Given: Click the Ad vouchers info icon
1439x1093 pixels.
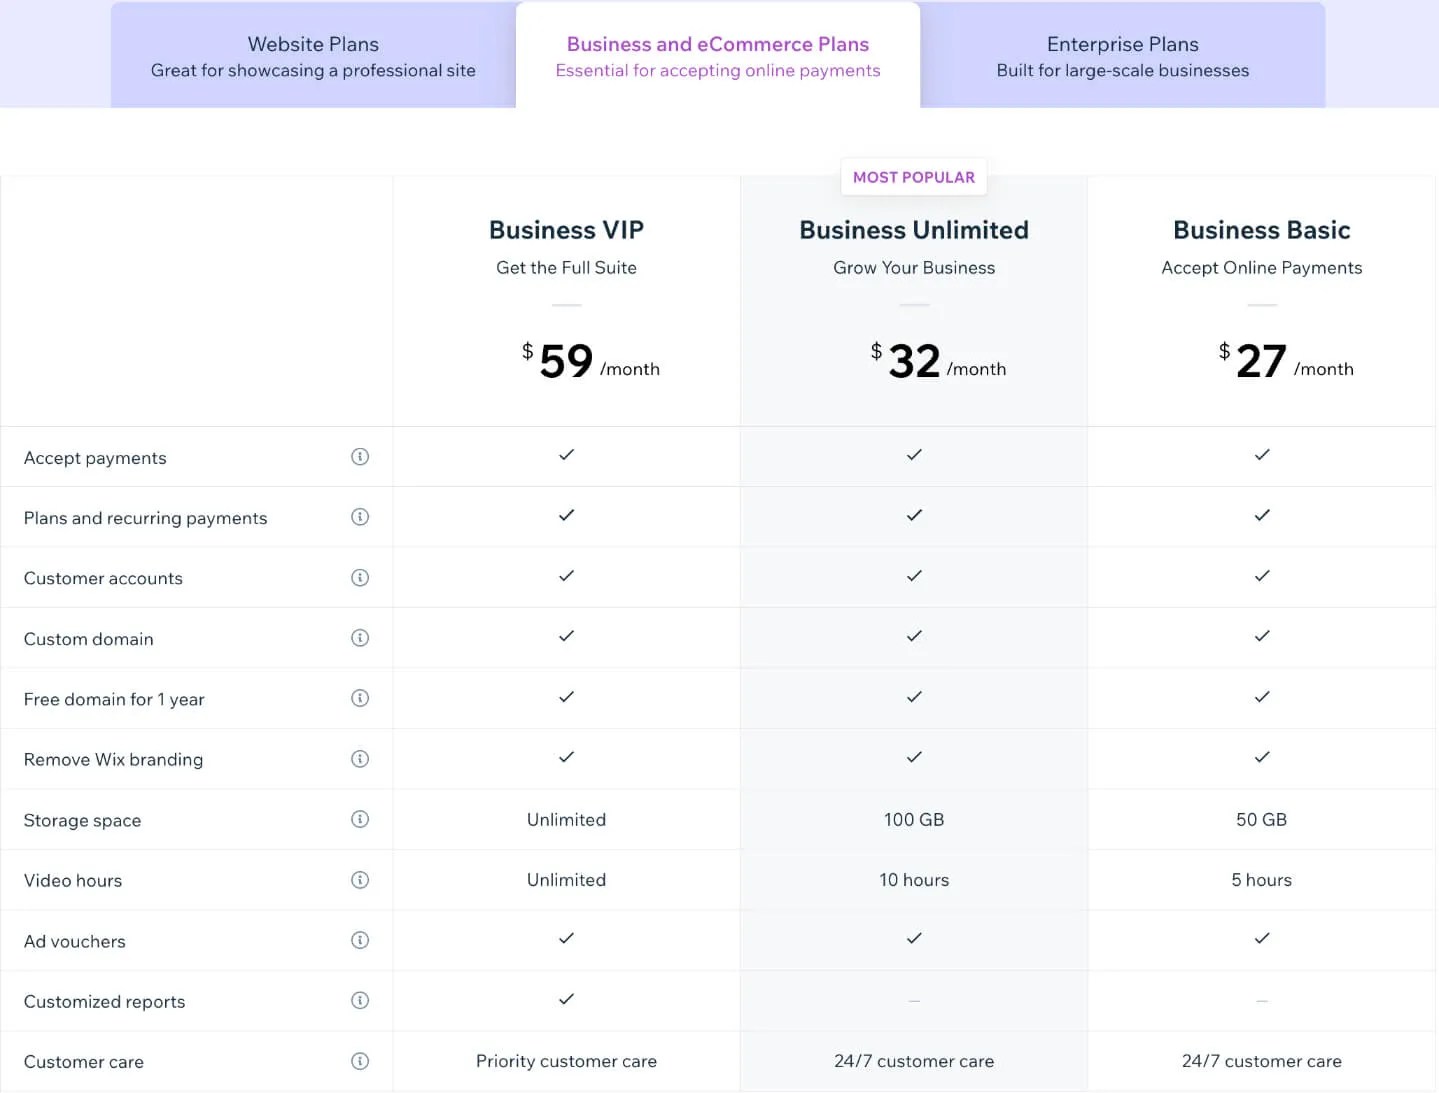Looking at the screenshot, I should pos(360,940).
